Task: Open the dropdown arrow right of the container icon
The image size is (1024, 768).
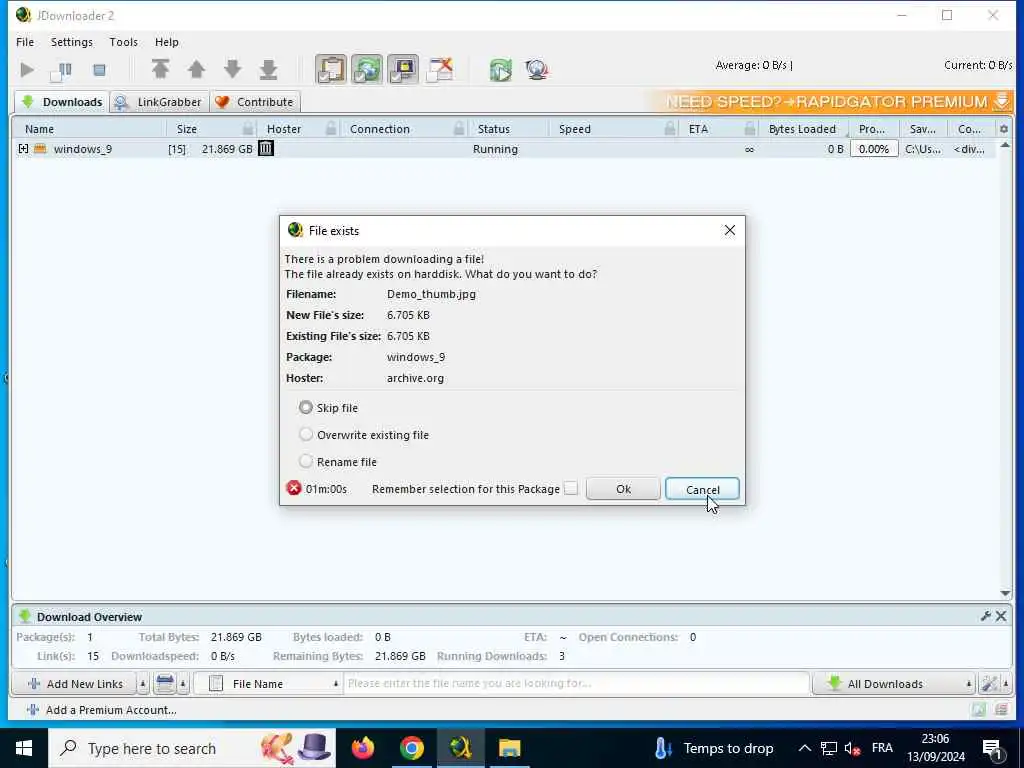Action: [x=183, y=684]
